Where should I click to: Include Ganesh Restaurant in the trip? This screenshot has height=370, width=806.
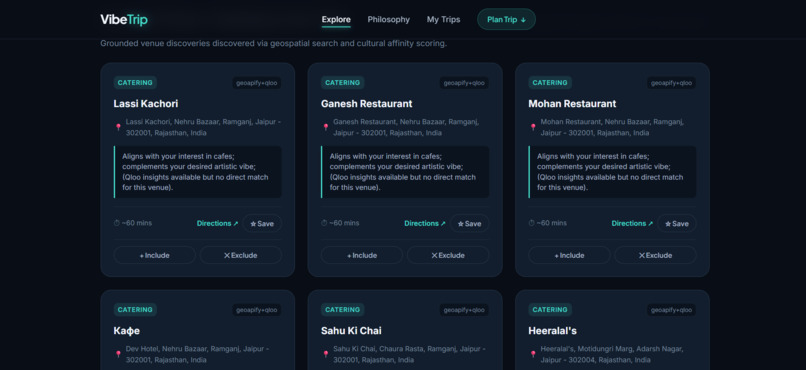click(362, 255)
